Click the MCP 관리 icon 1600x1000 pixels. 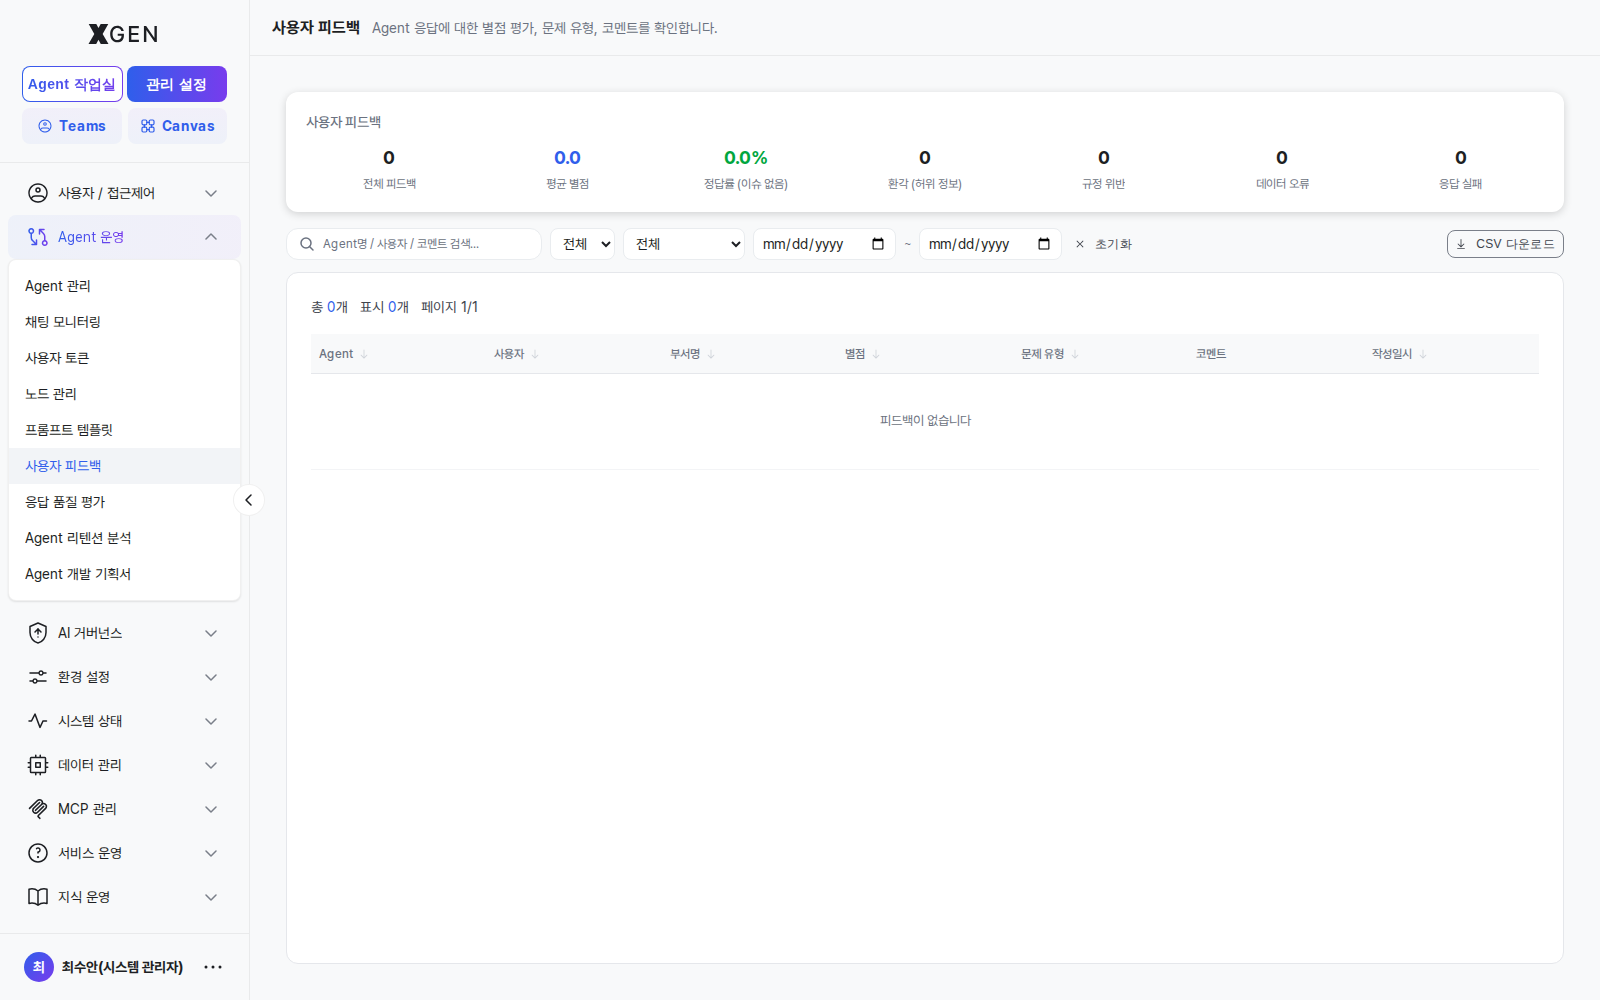pos(38,809)
